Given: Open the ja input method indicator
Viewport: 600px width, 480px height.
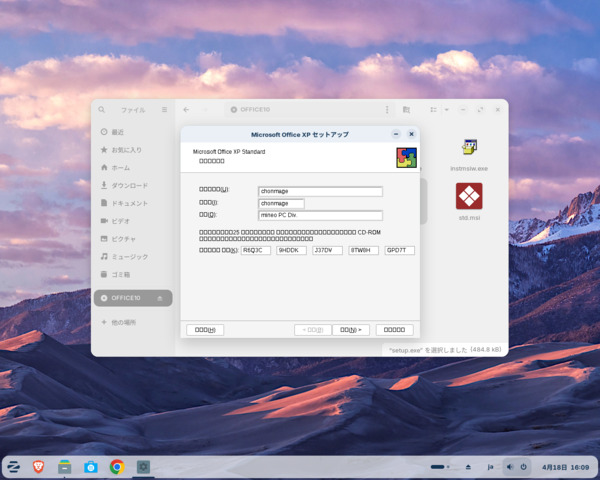Looking at the screenshot, I should point(490,467).
